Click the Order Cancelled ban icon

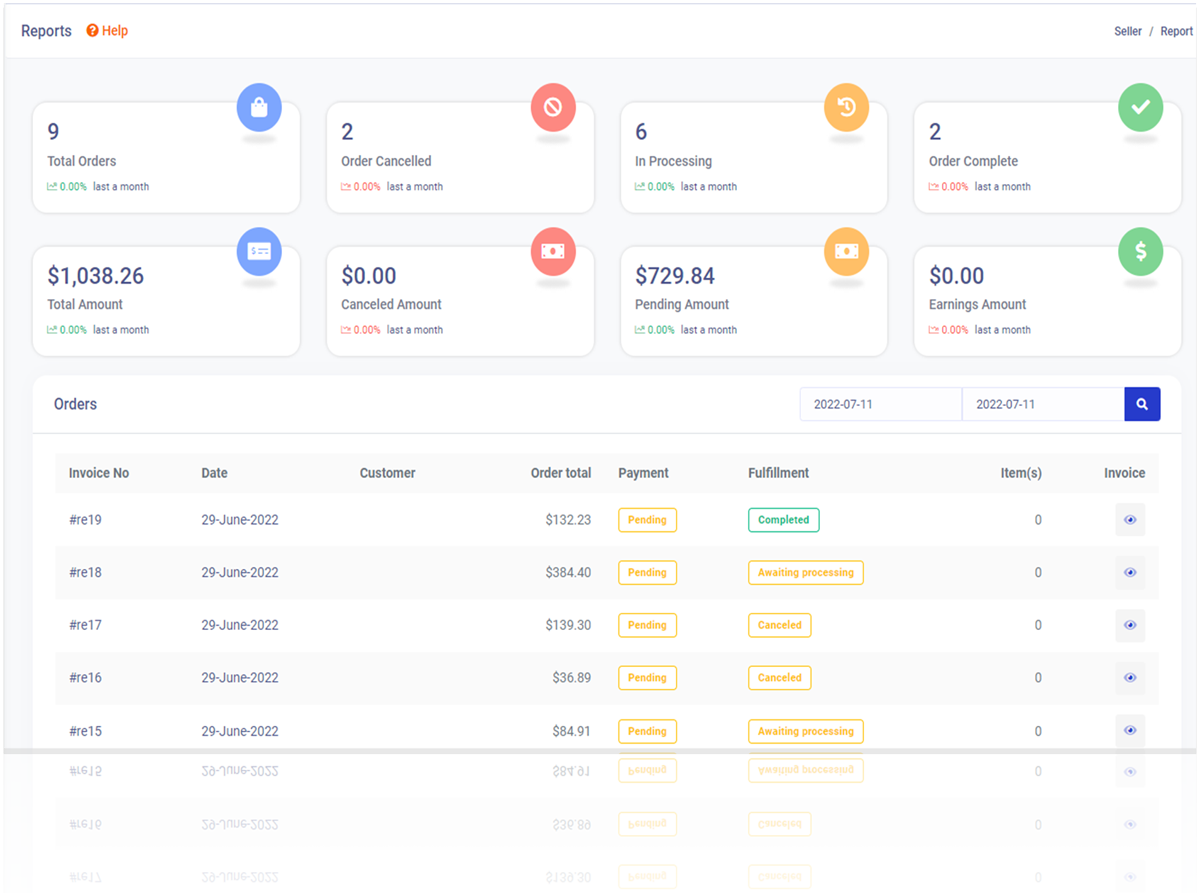pos(553,108)
